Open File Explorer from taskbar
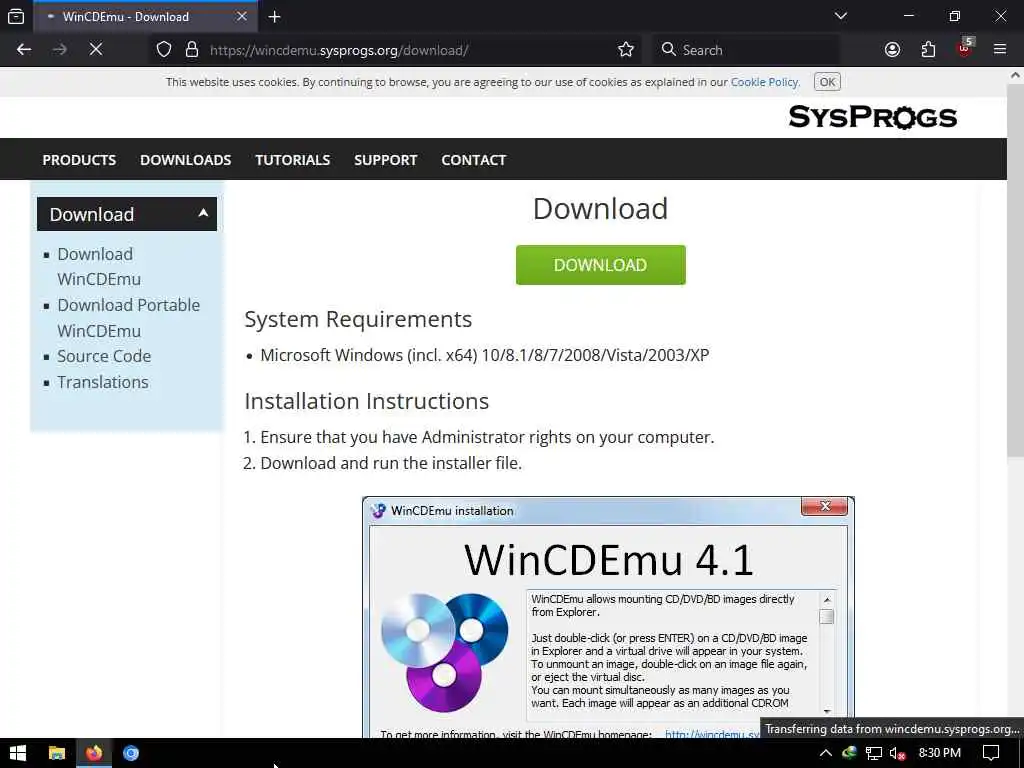This screenshot has height=768, width=1024. [x=57, y=753]
